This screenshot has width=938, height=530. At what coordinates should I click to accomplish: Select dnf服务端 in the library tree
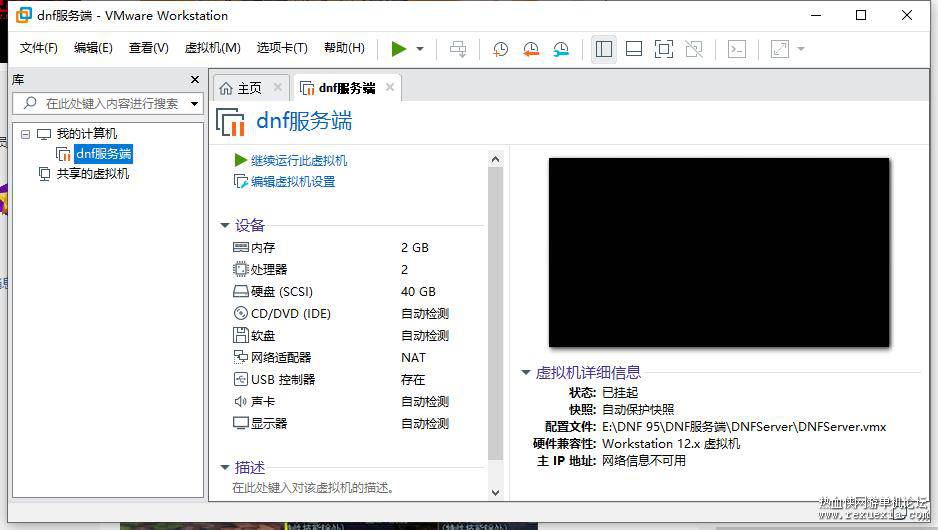click(103, 154)
